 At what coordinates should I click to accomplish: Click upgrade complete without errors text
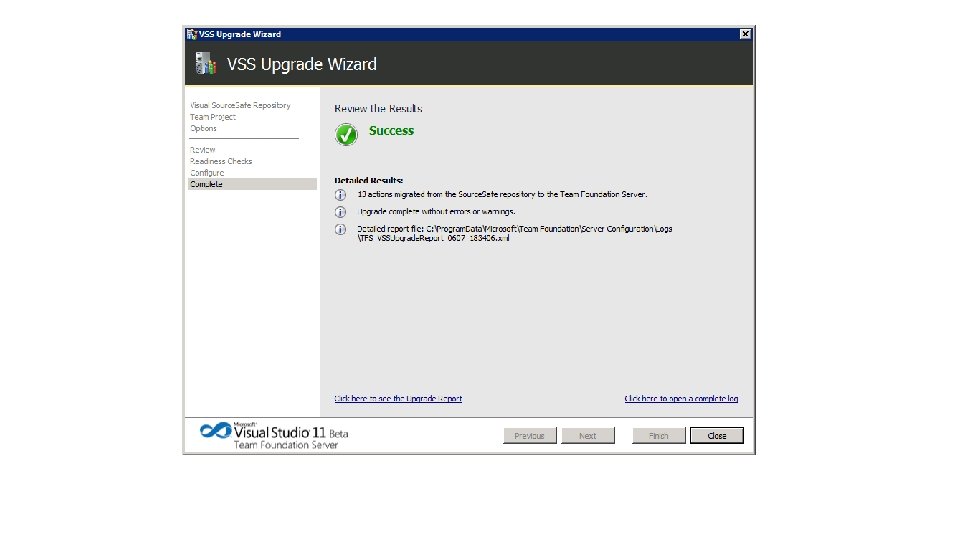point(437,211)
